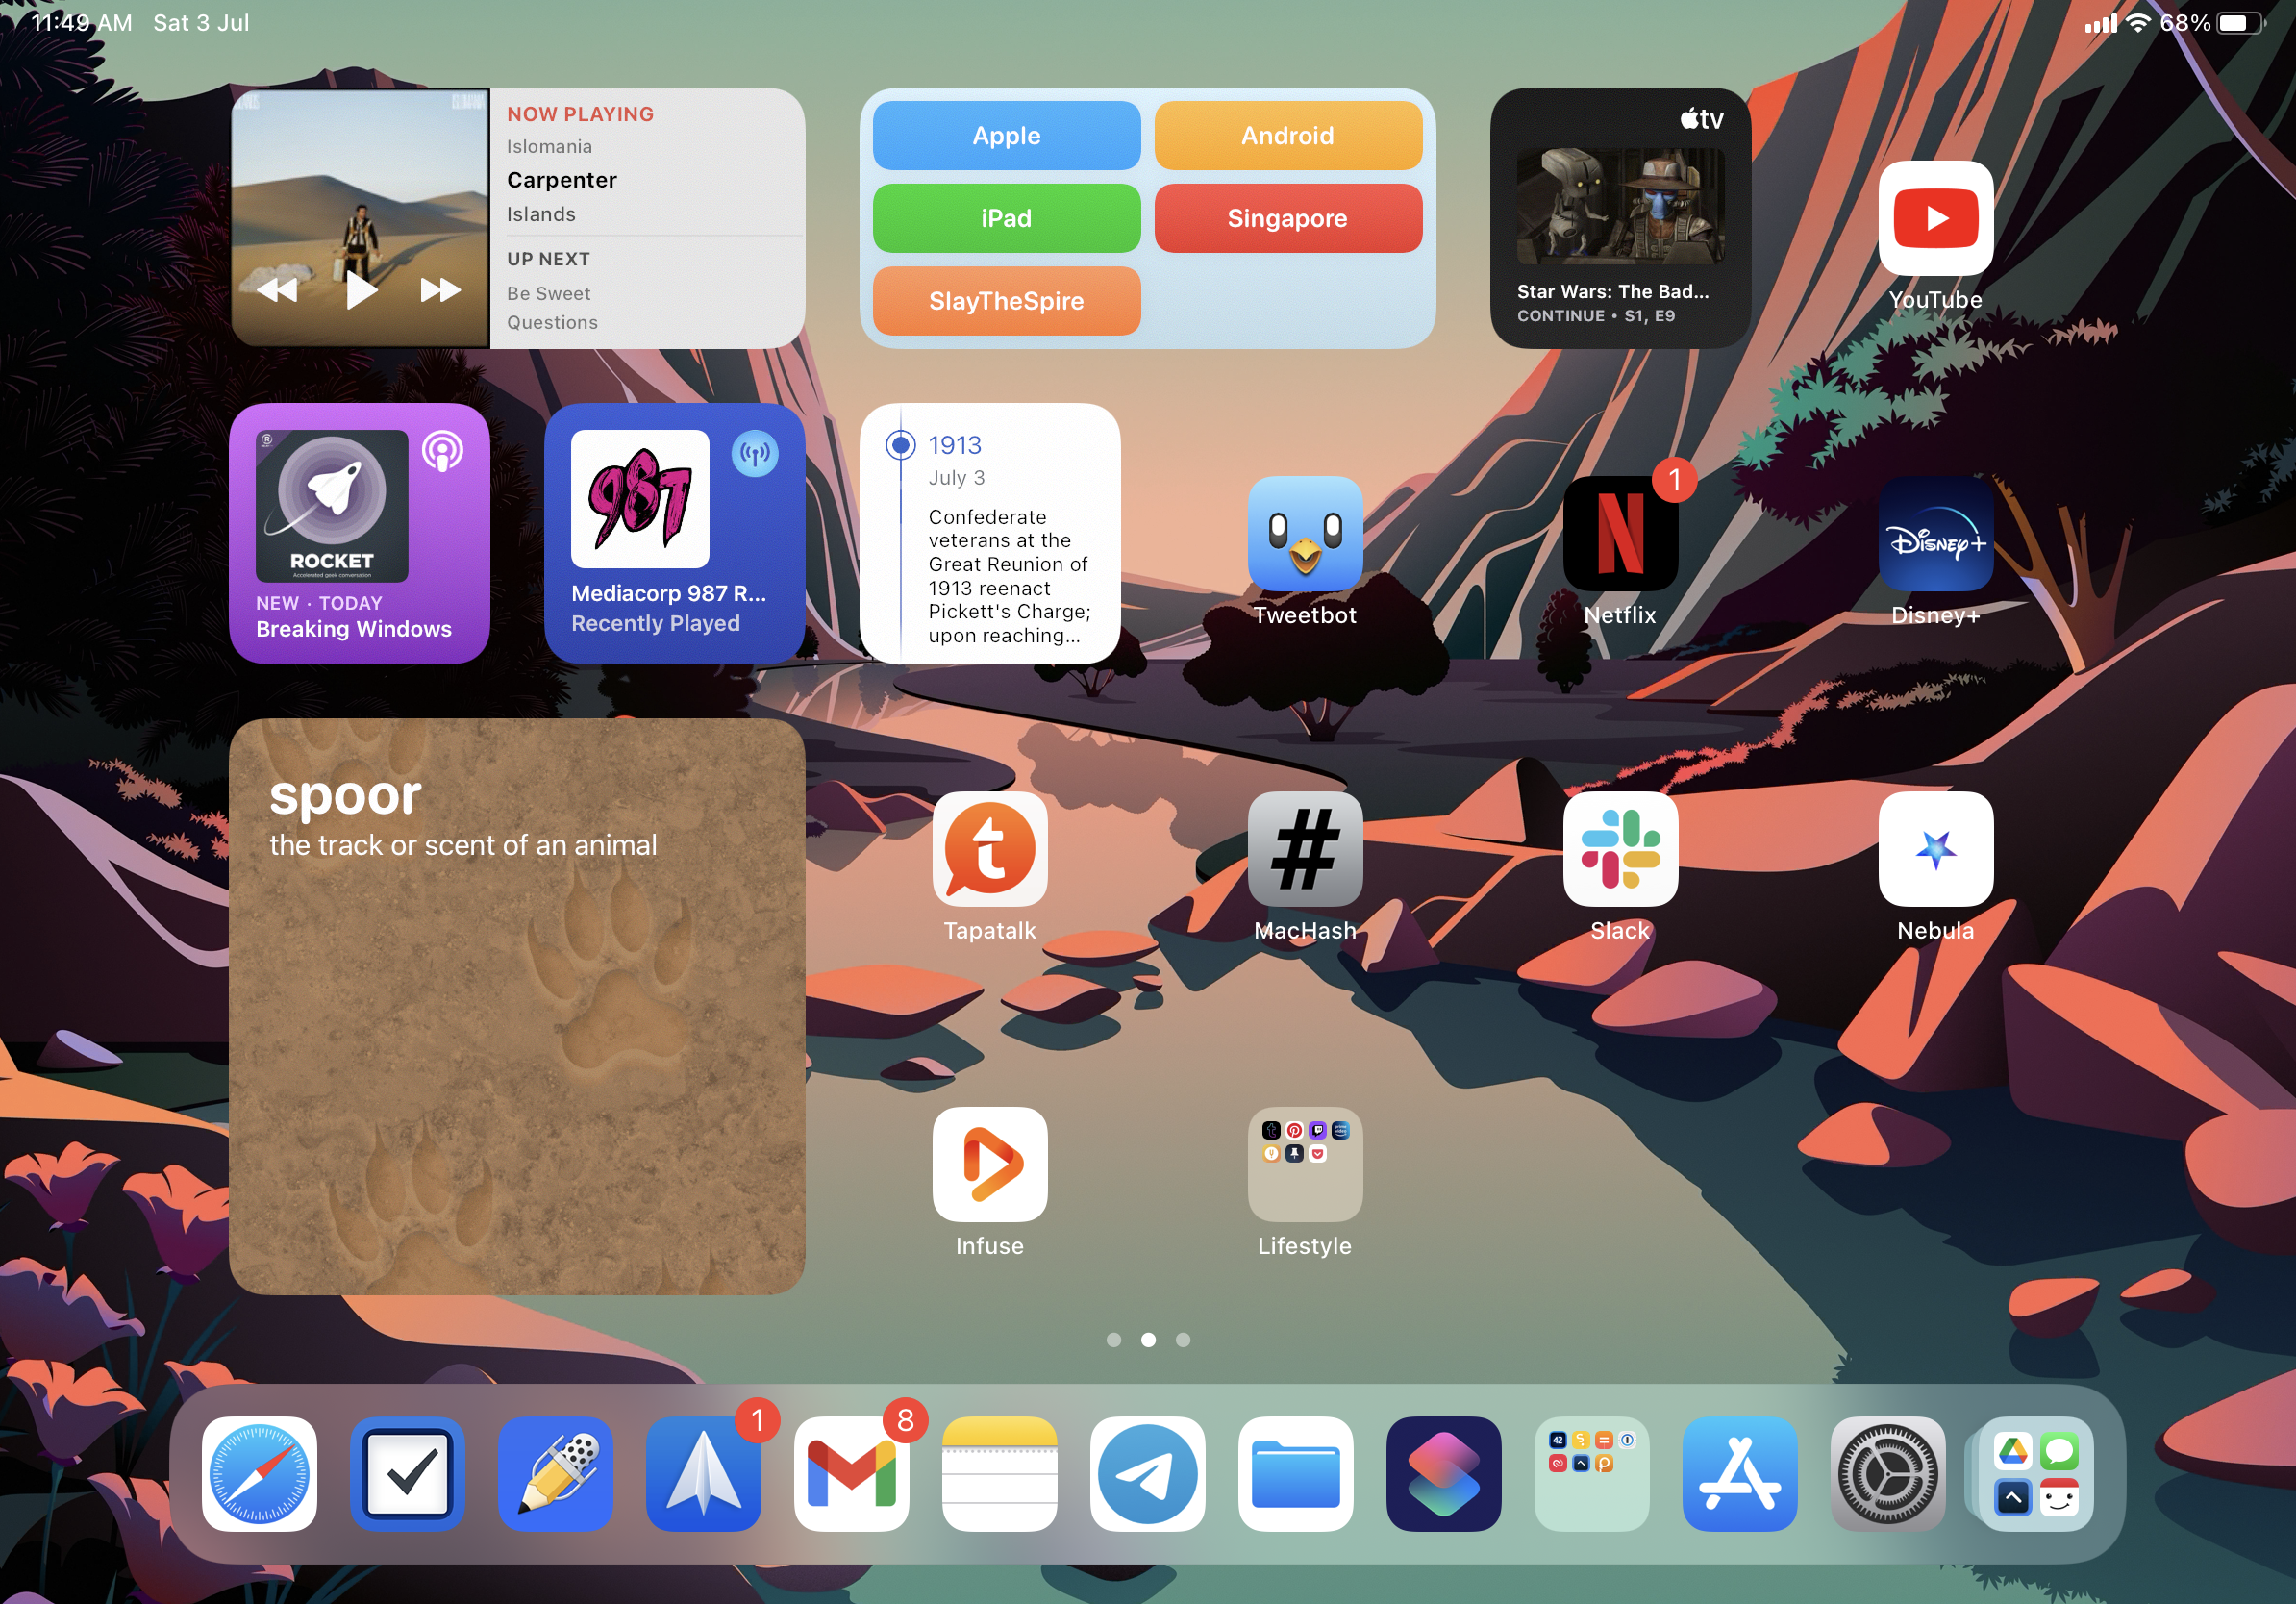Continue Star Wars: The Bad Batch thumbnail
This screenshot has width=2296, height=1604.
[1619, 207]
